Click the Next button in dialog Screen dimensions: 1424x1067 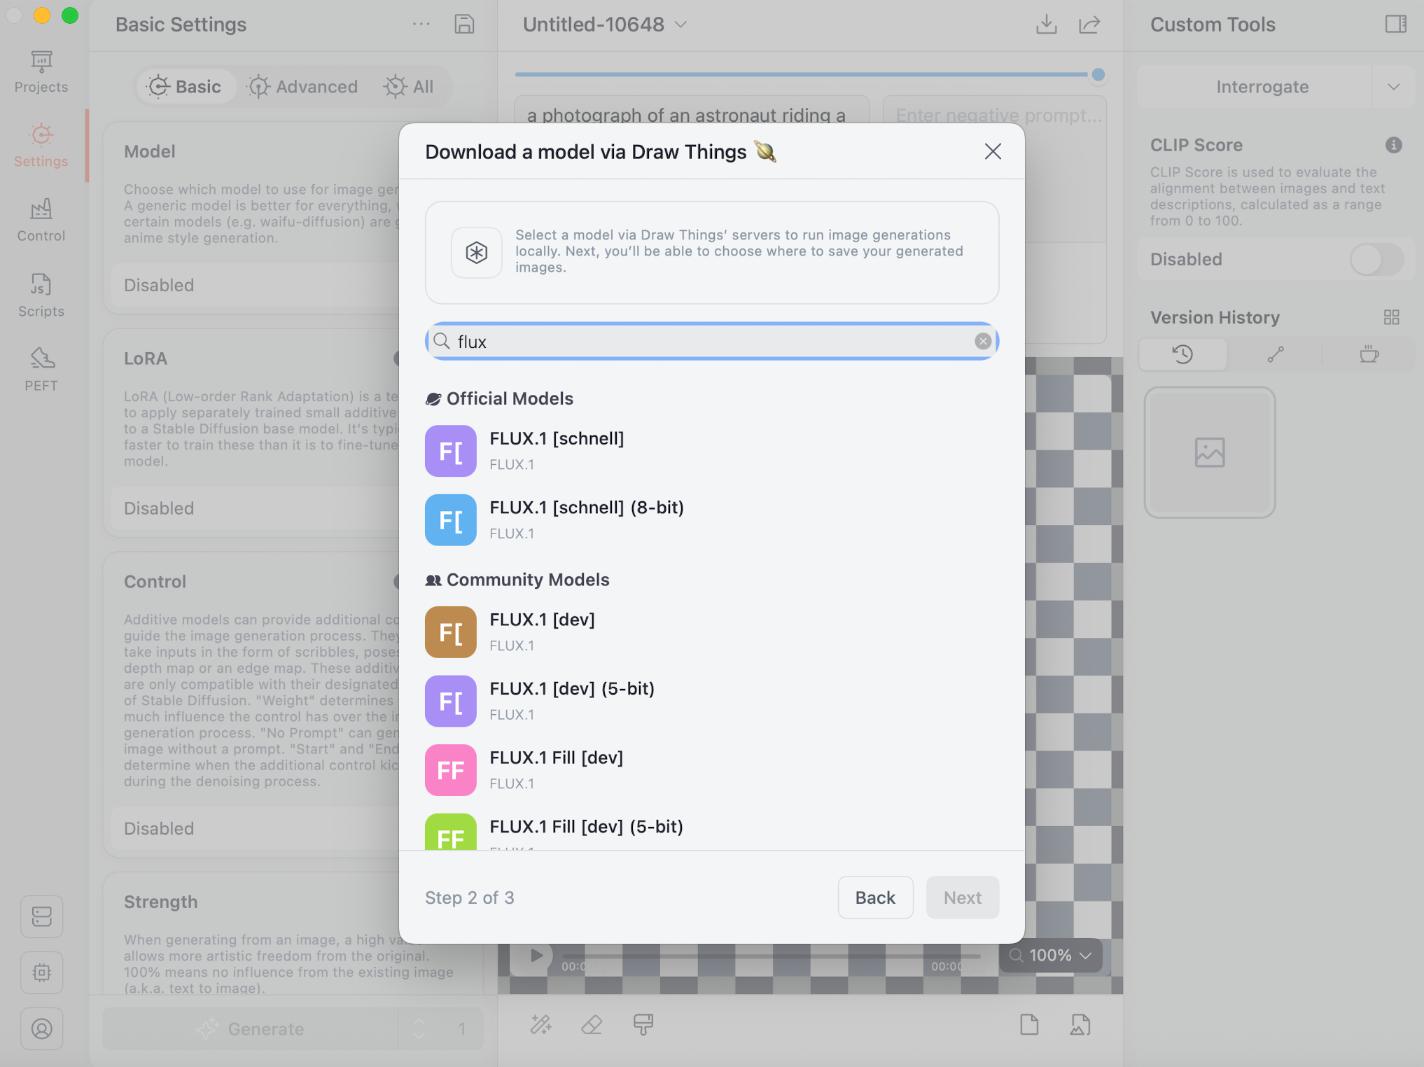[x=962, y=897]
